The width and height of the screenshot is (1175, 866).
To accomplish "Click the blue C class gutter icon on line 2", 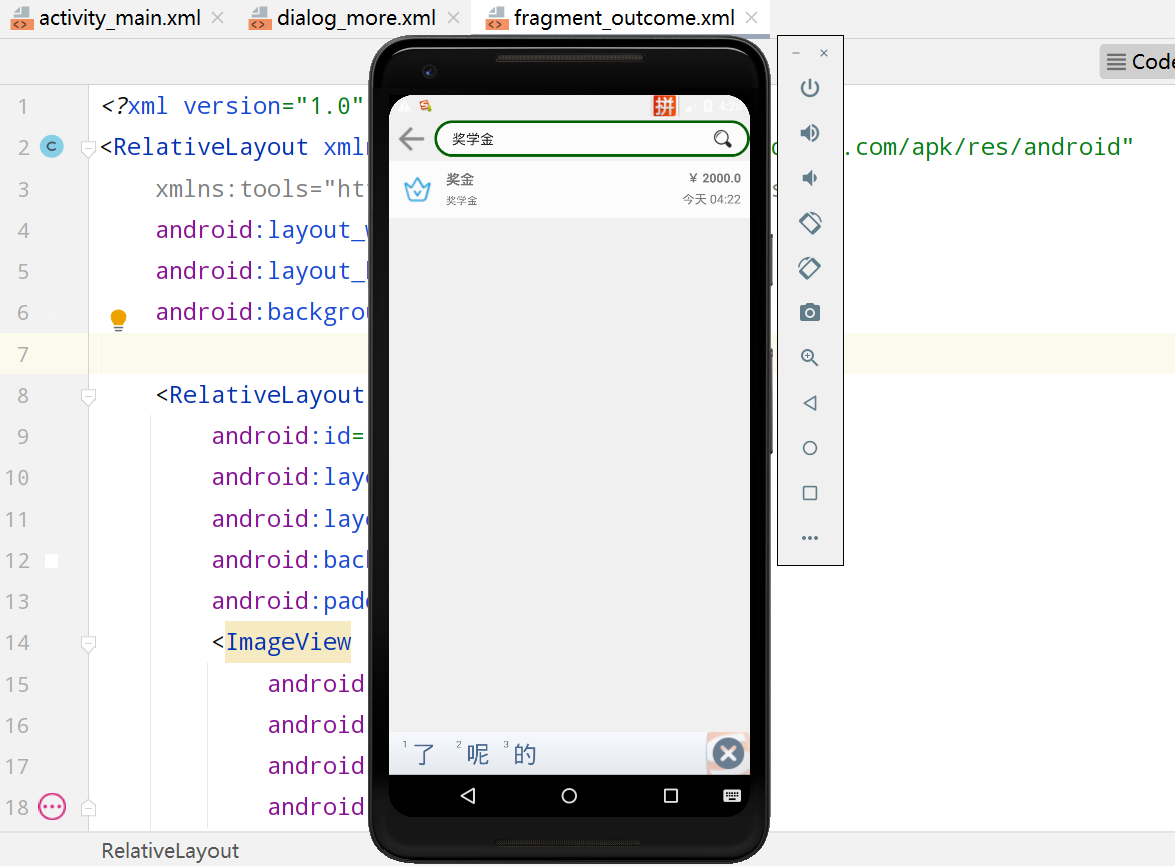I will point(52,146).
